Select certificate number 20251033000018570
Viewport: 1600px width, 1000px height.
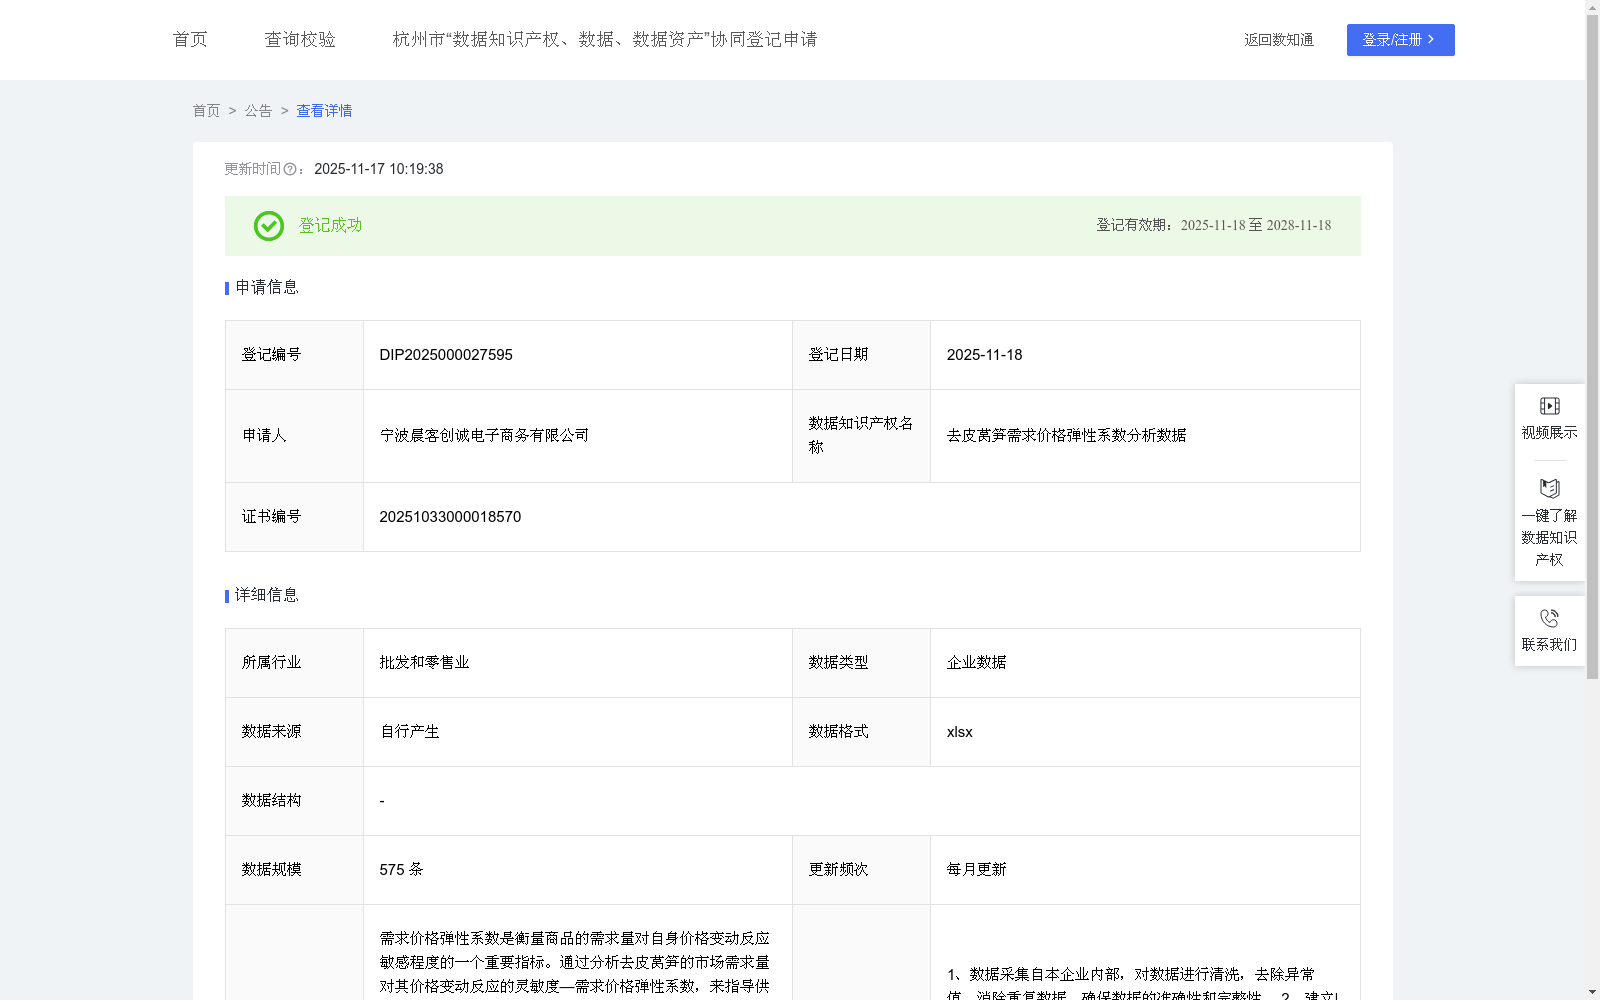[450, 517]
